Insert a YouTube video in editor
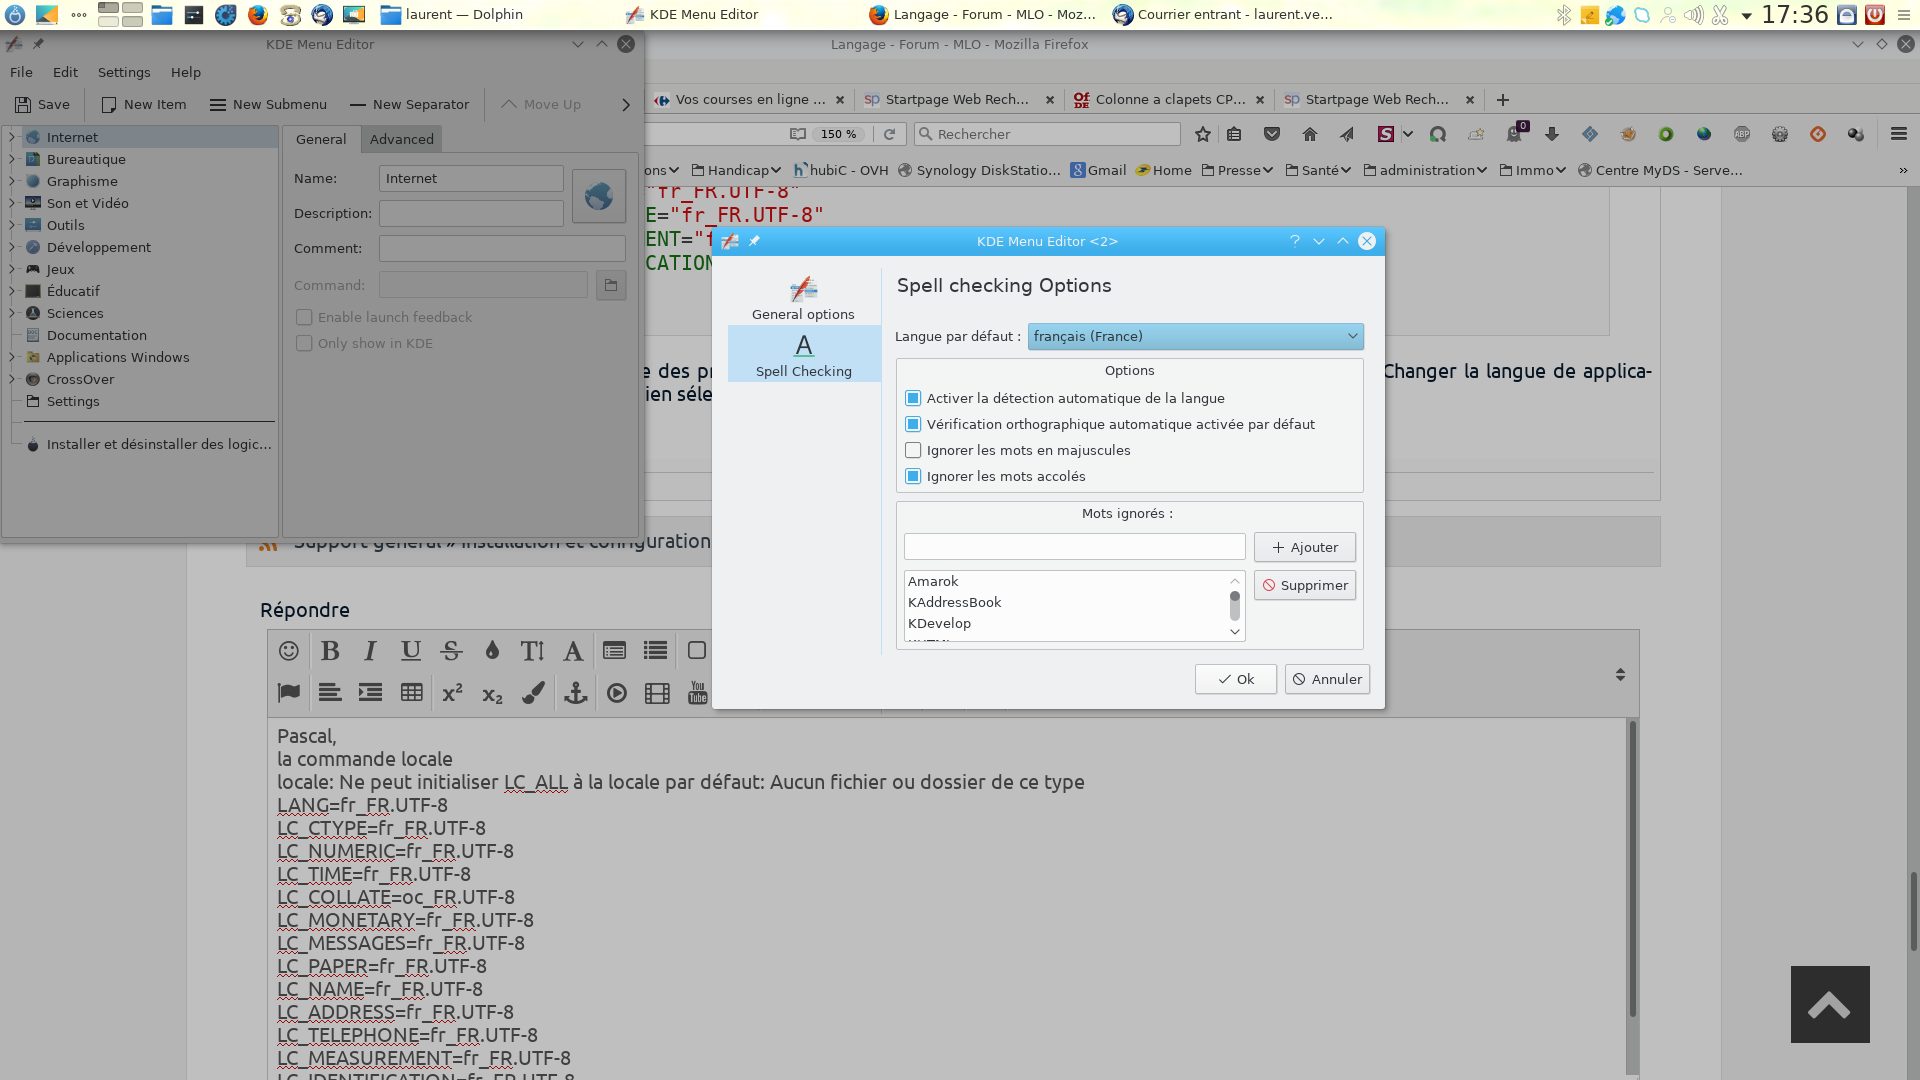The image size is (1920, 1080). [698, 693]
